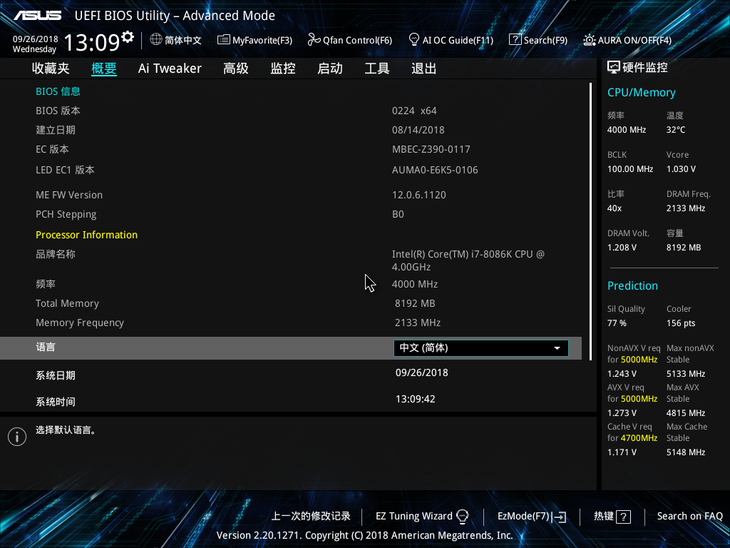The image size is (730, 548).
Task: Click the 语言 row label
Action: [x=46, y=347]
